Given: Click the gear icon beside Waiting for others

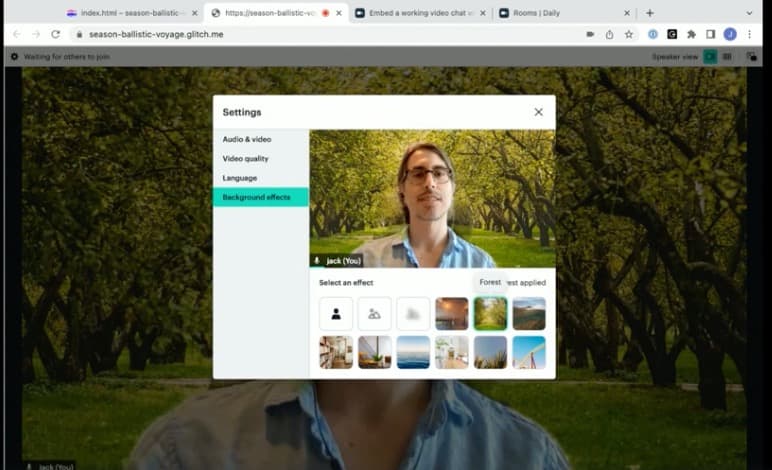Looking at the screenshot, I should 14,57.
